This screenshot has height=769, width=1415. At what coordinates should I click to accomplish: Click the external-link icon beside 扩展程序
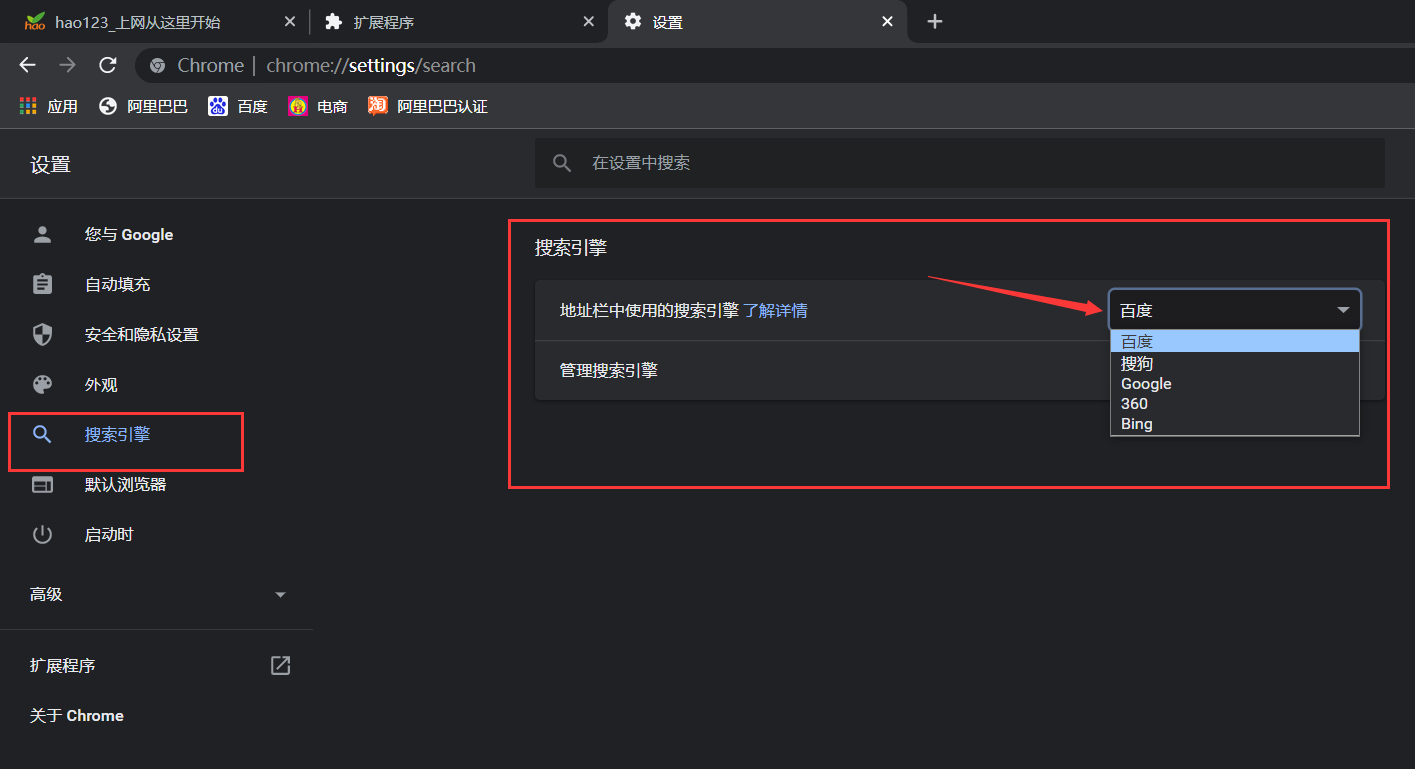(280, 665)
